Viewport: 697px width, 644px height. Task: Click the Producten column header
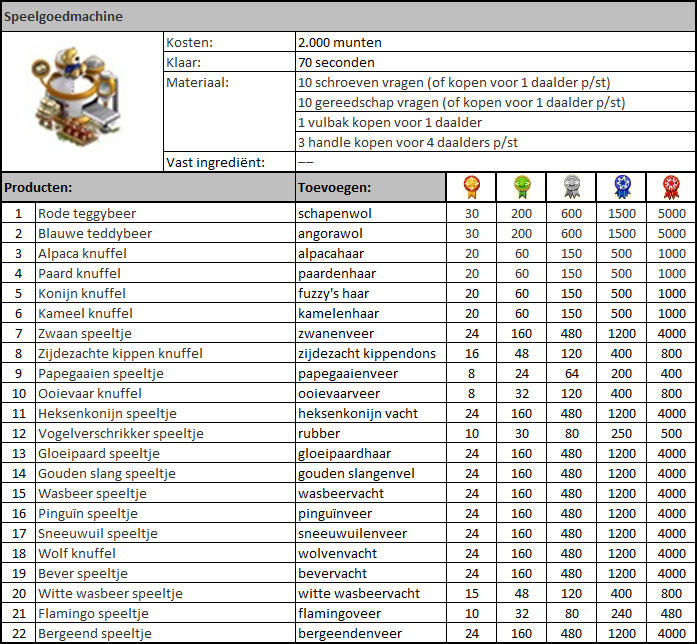tap(38, 187)
